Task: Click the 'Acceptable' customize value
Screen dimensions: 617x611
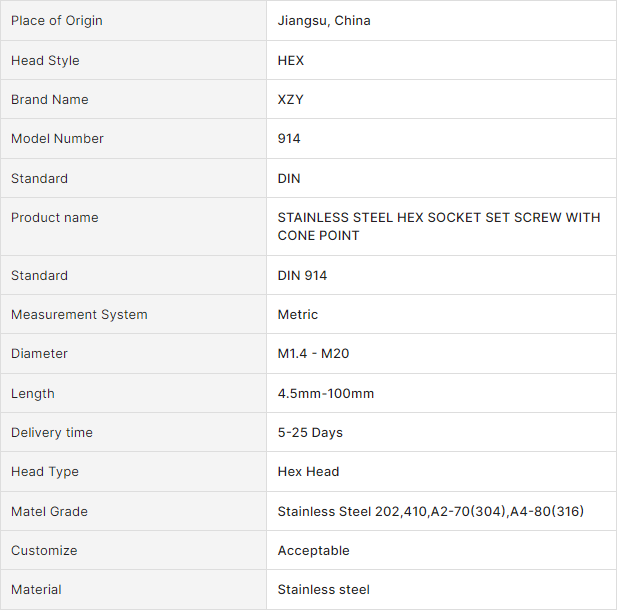Action: 314,551
